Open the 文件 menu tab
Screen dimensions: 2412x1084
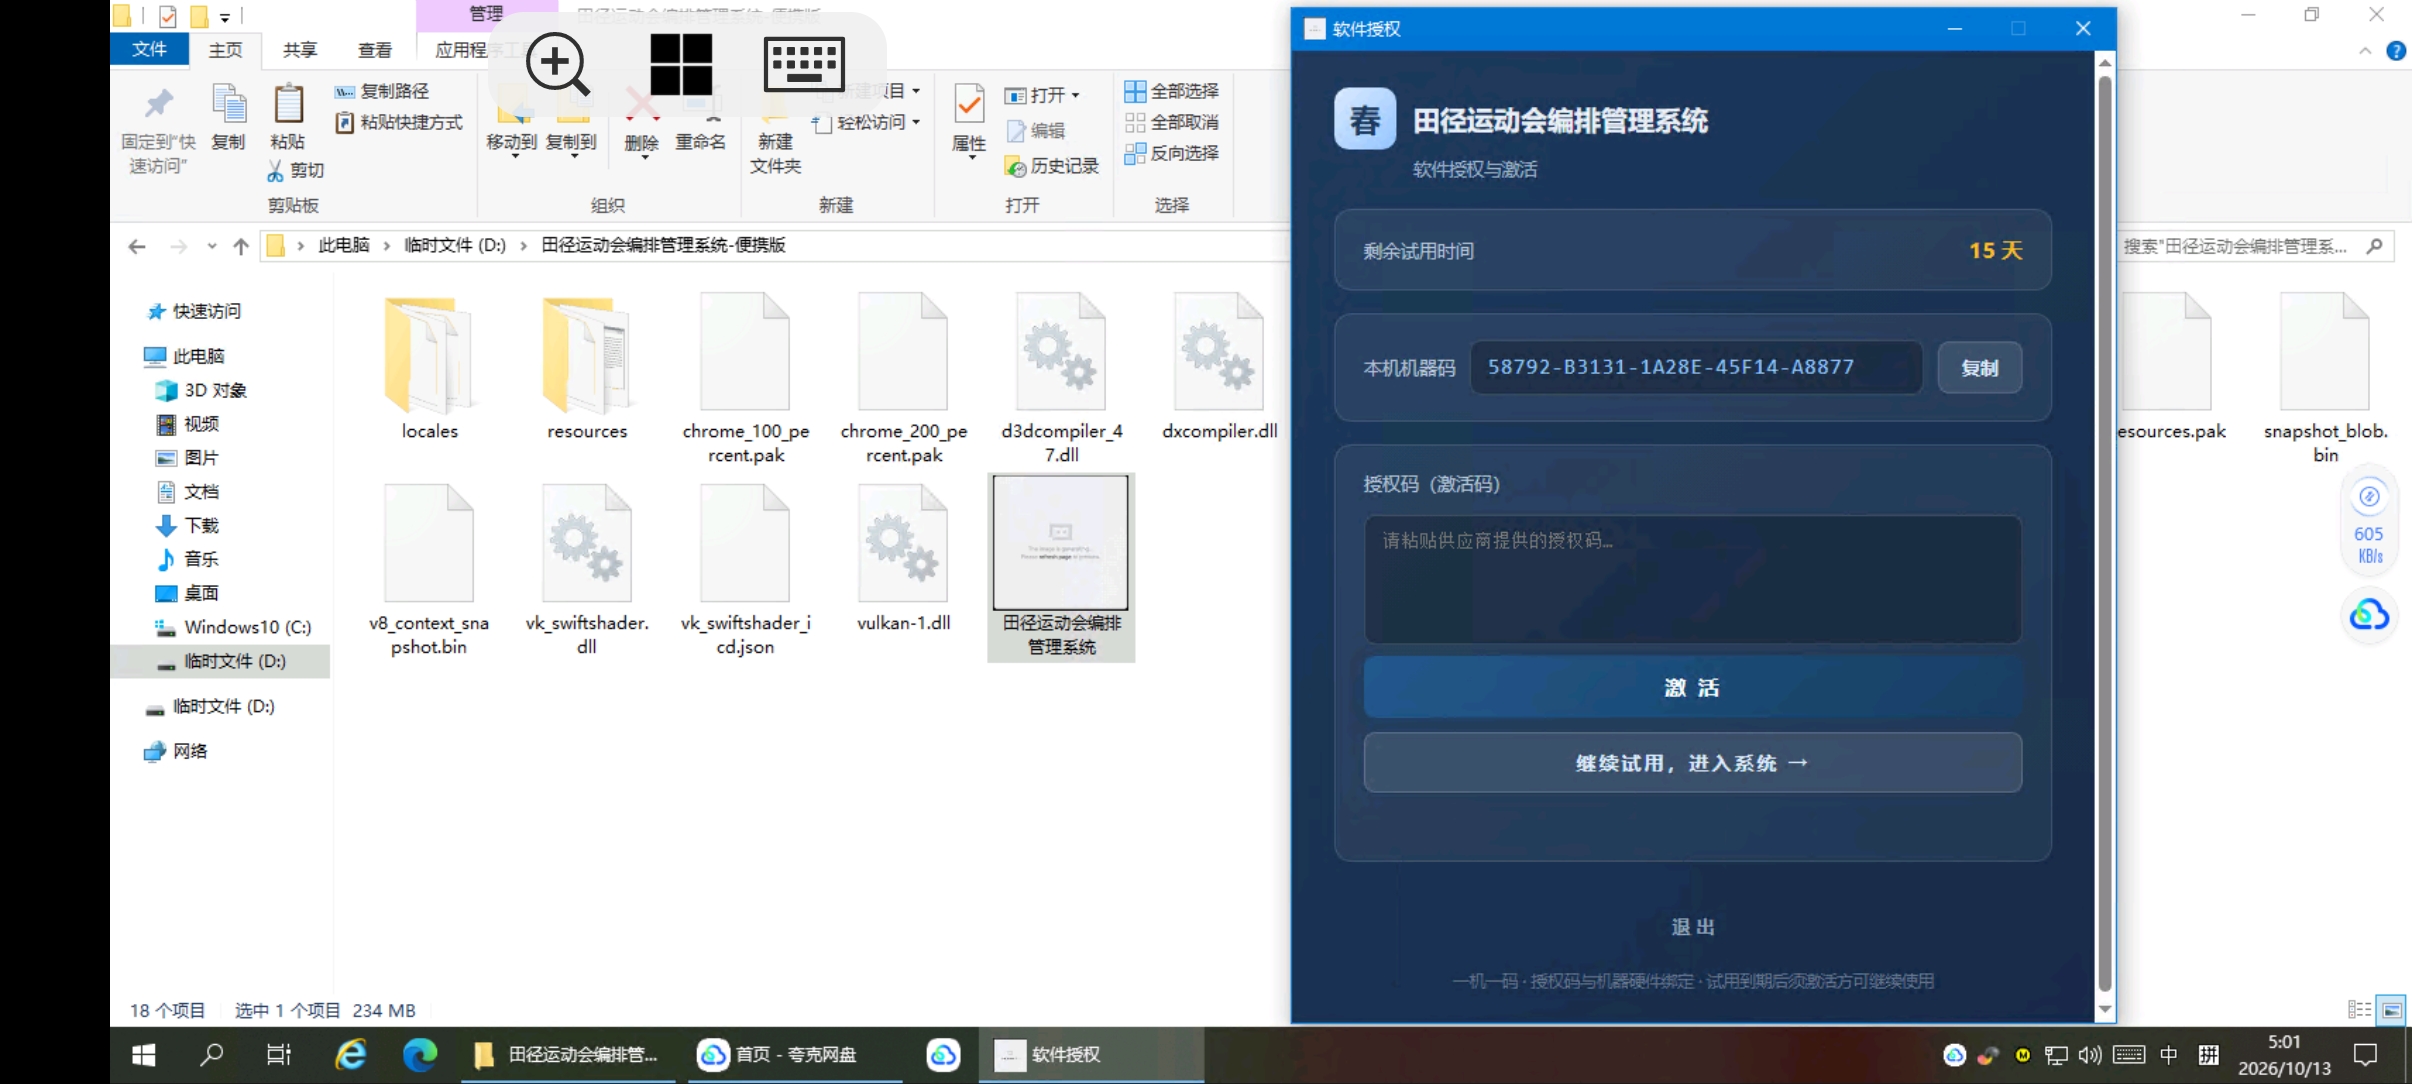coord(149,49)
